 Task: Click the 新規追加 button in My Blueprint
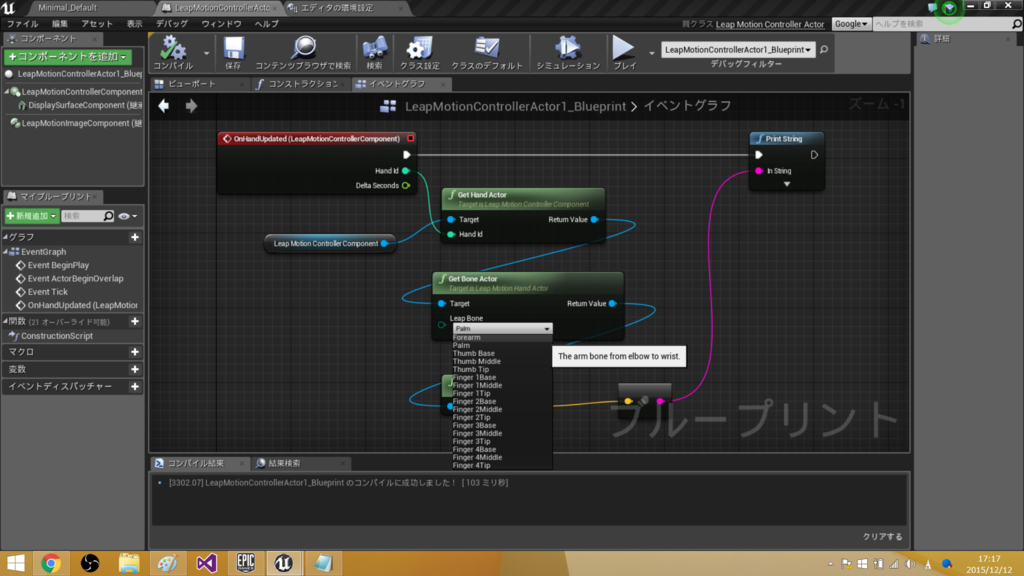pos(31,216)
